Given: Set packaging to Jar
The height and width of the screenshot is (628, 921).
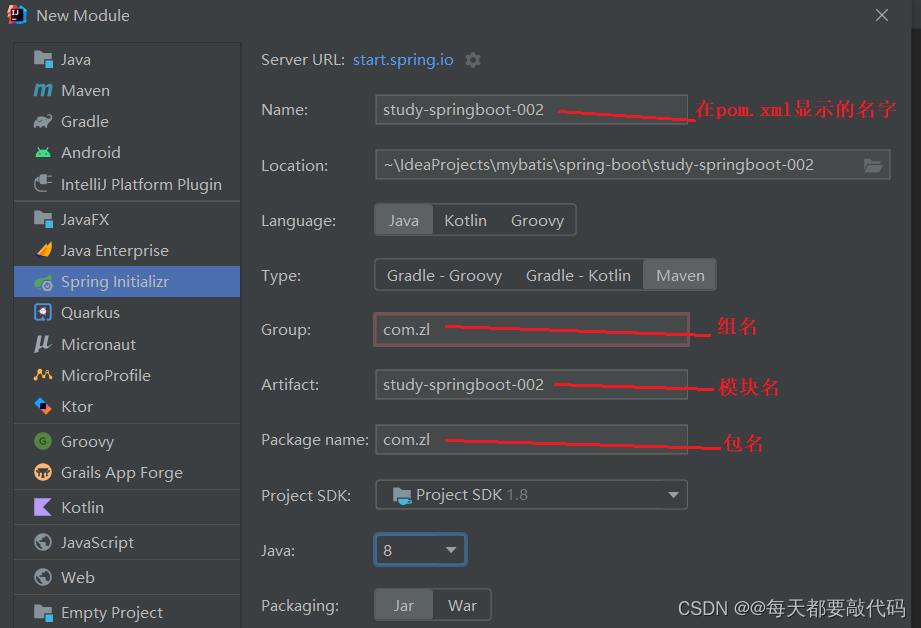Looking at the screenshot, I should 404,605.
